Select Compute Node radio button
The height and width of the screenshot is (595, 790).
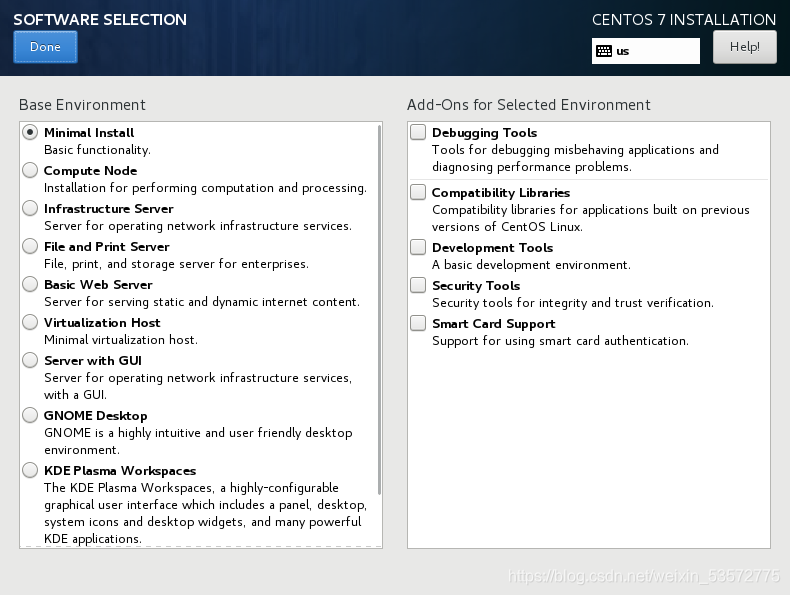click(30, 170)
